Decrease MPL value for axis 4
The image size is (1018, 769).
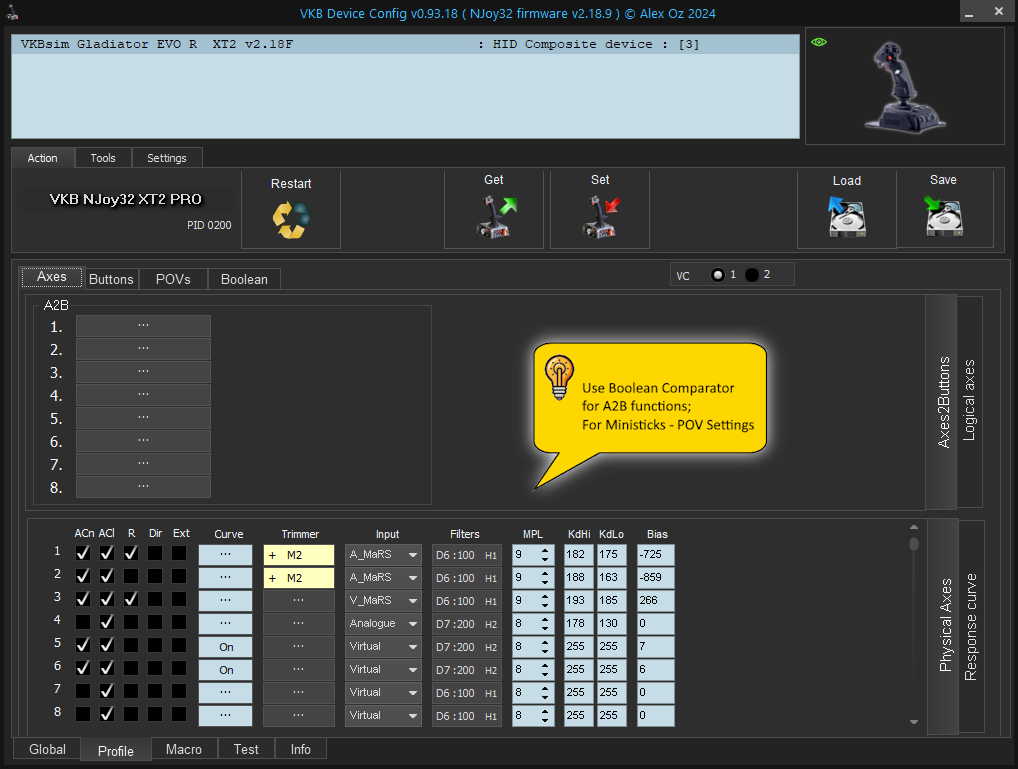(545, 629)
